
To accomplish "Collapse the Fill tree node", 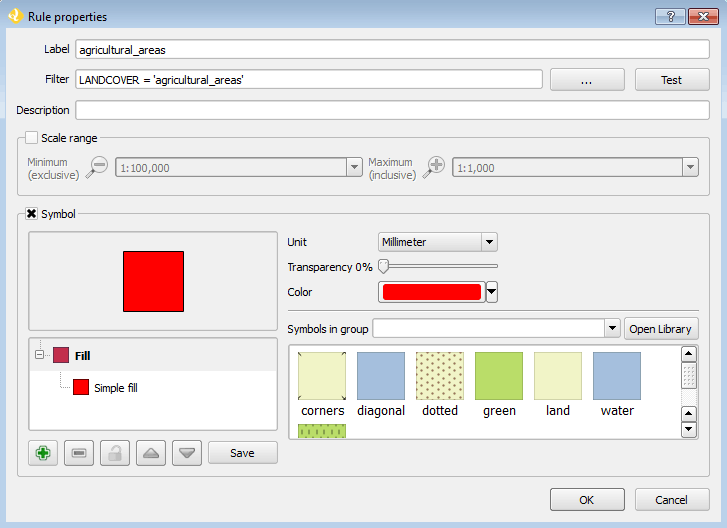I will 39,355.
